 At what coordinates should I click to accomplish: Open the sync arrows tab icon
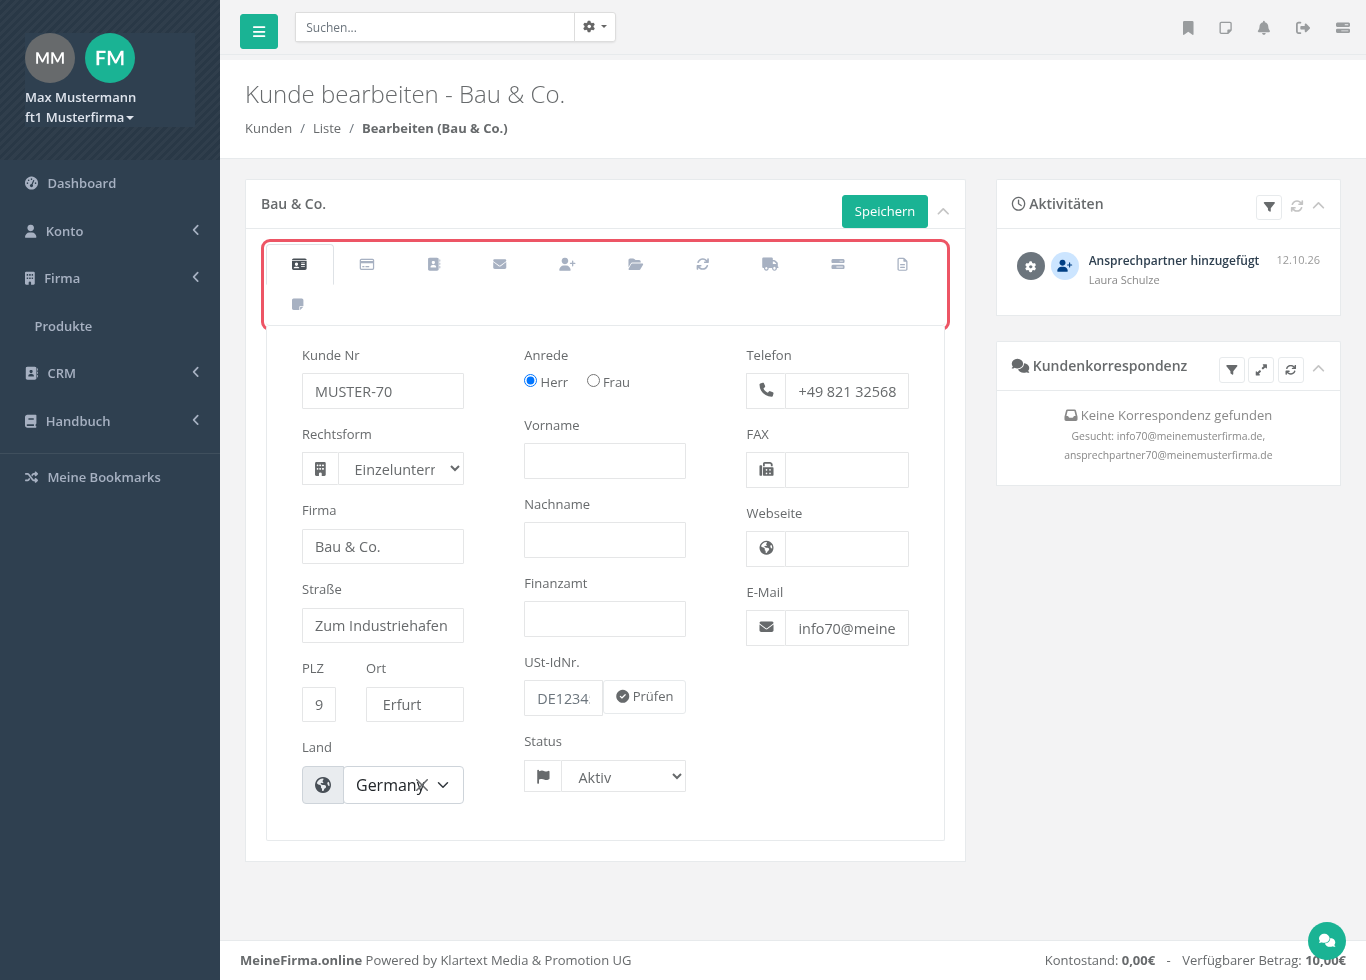point(703,265)
